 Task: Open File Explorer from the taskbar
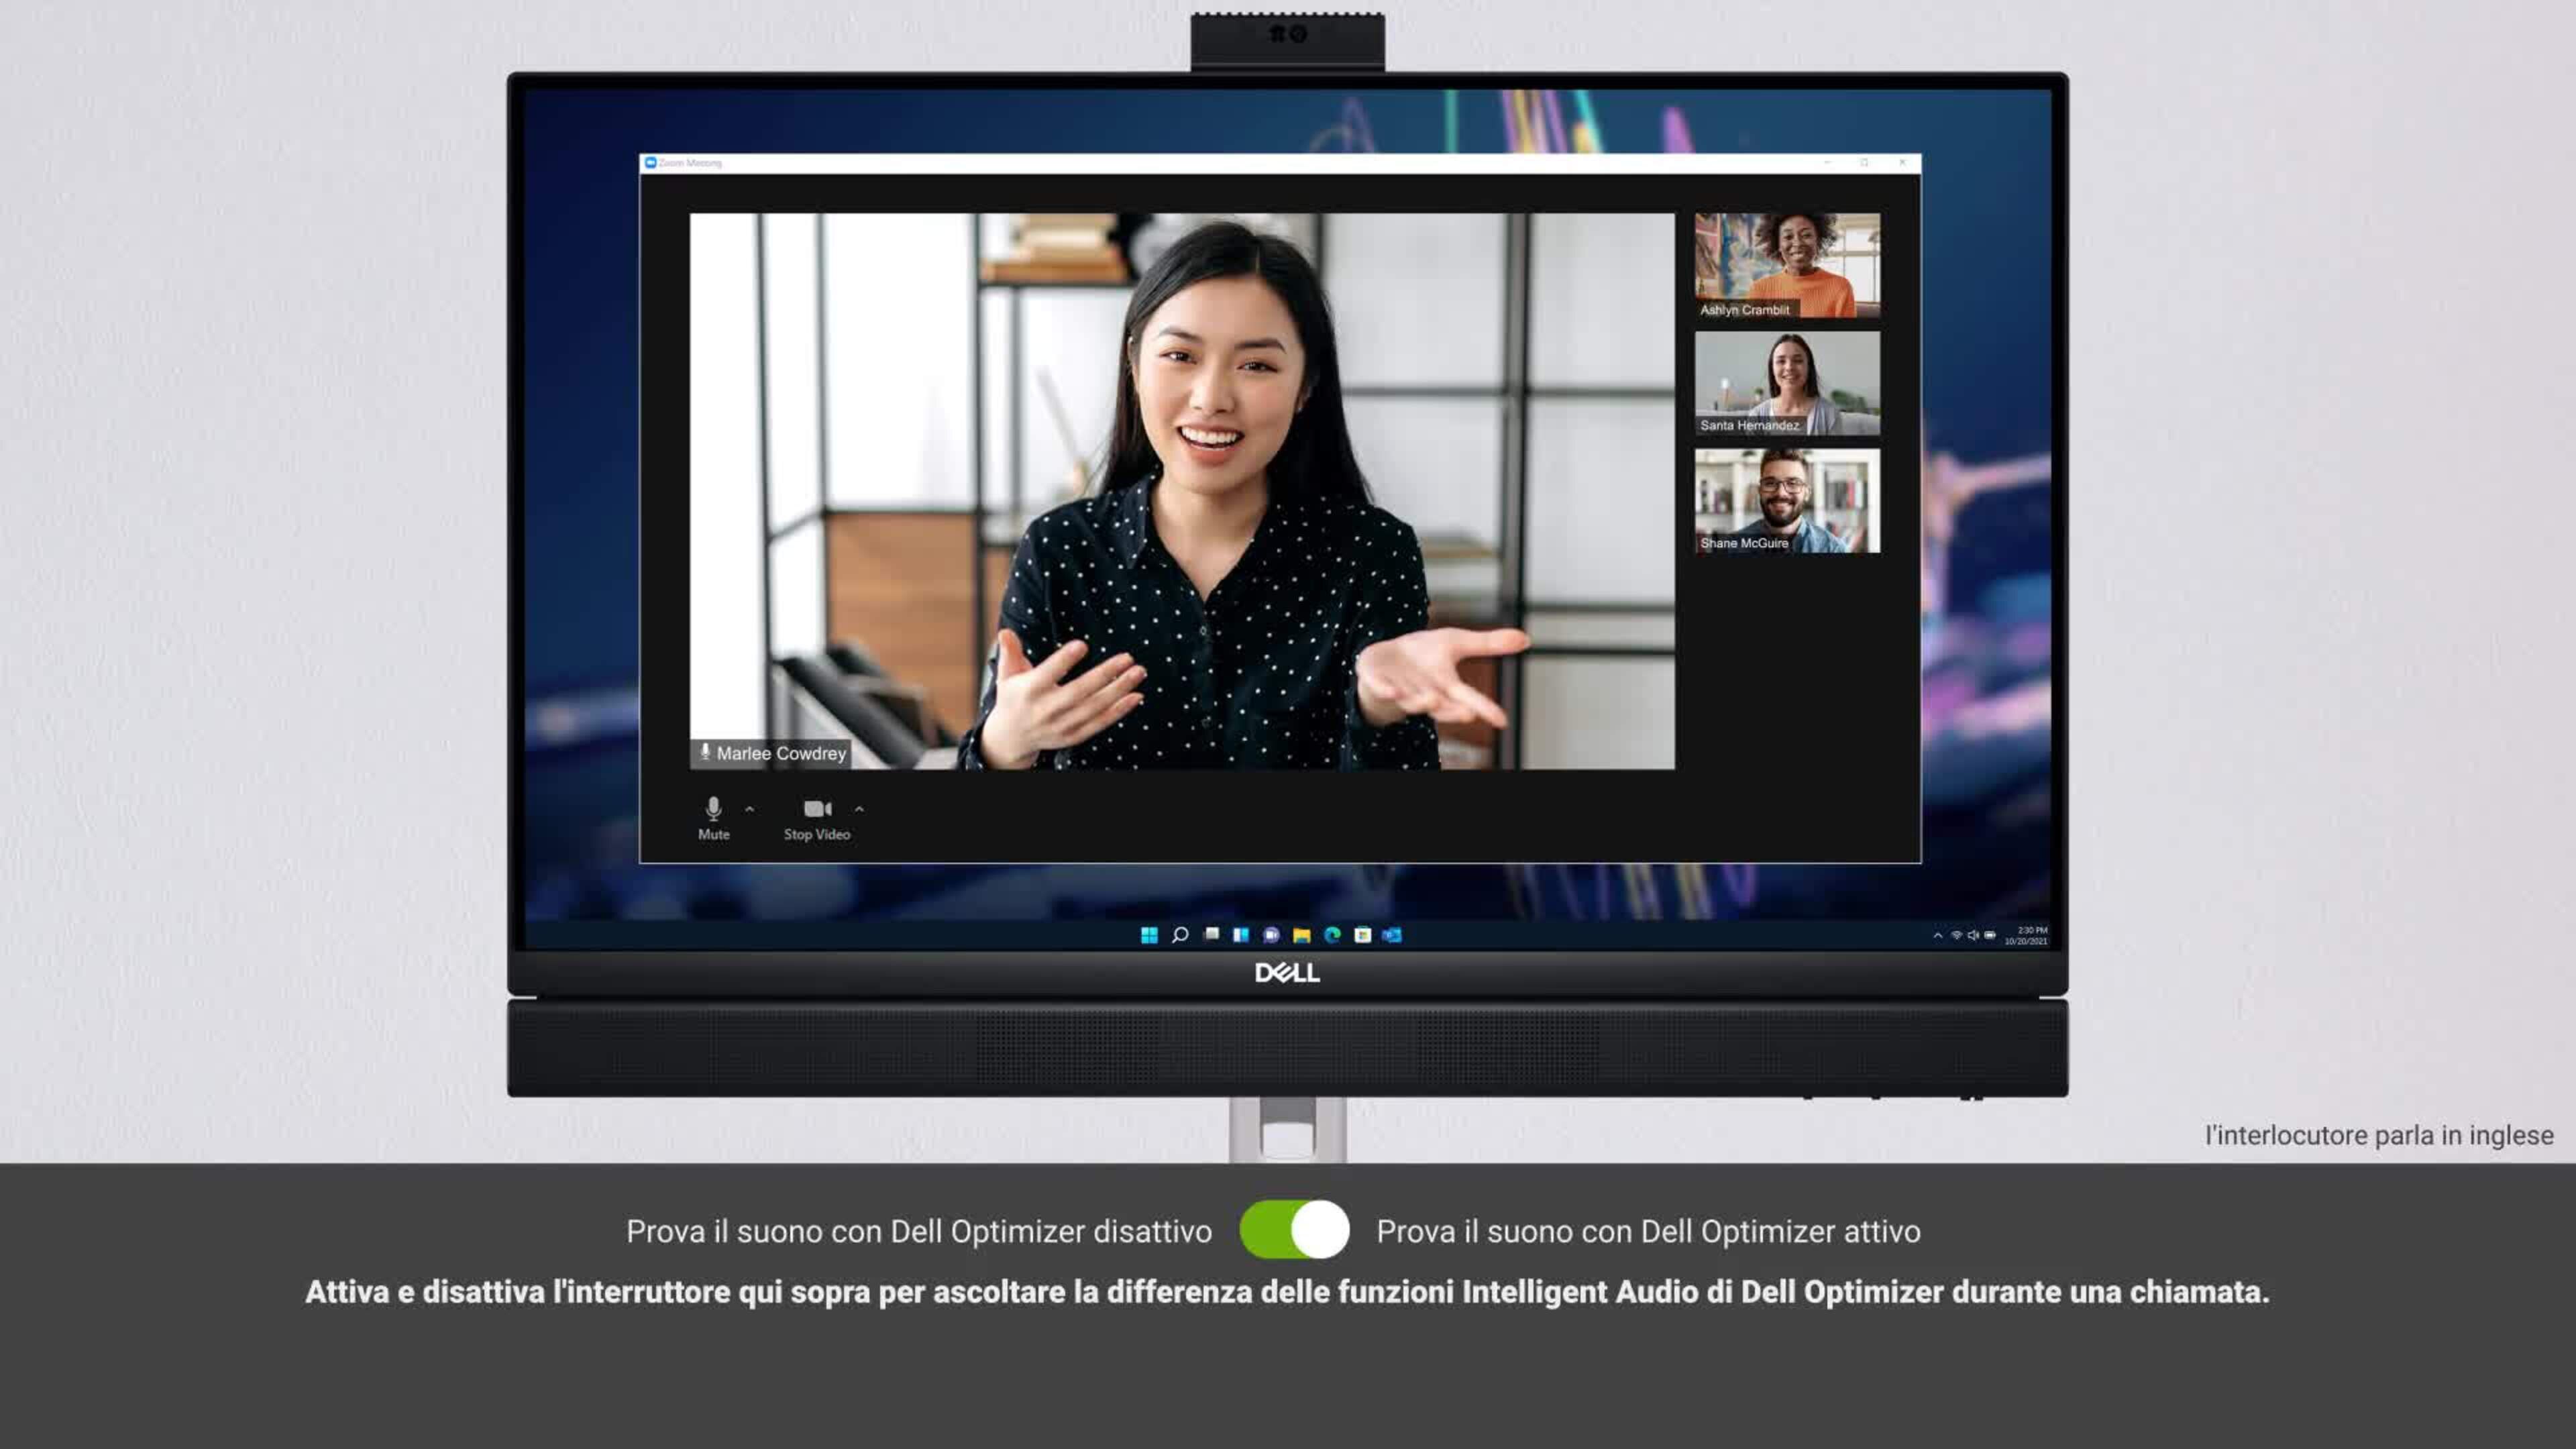click(x=1301, y=935)
